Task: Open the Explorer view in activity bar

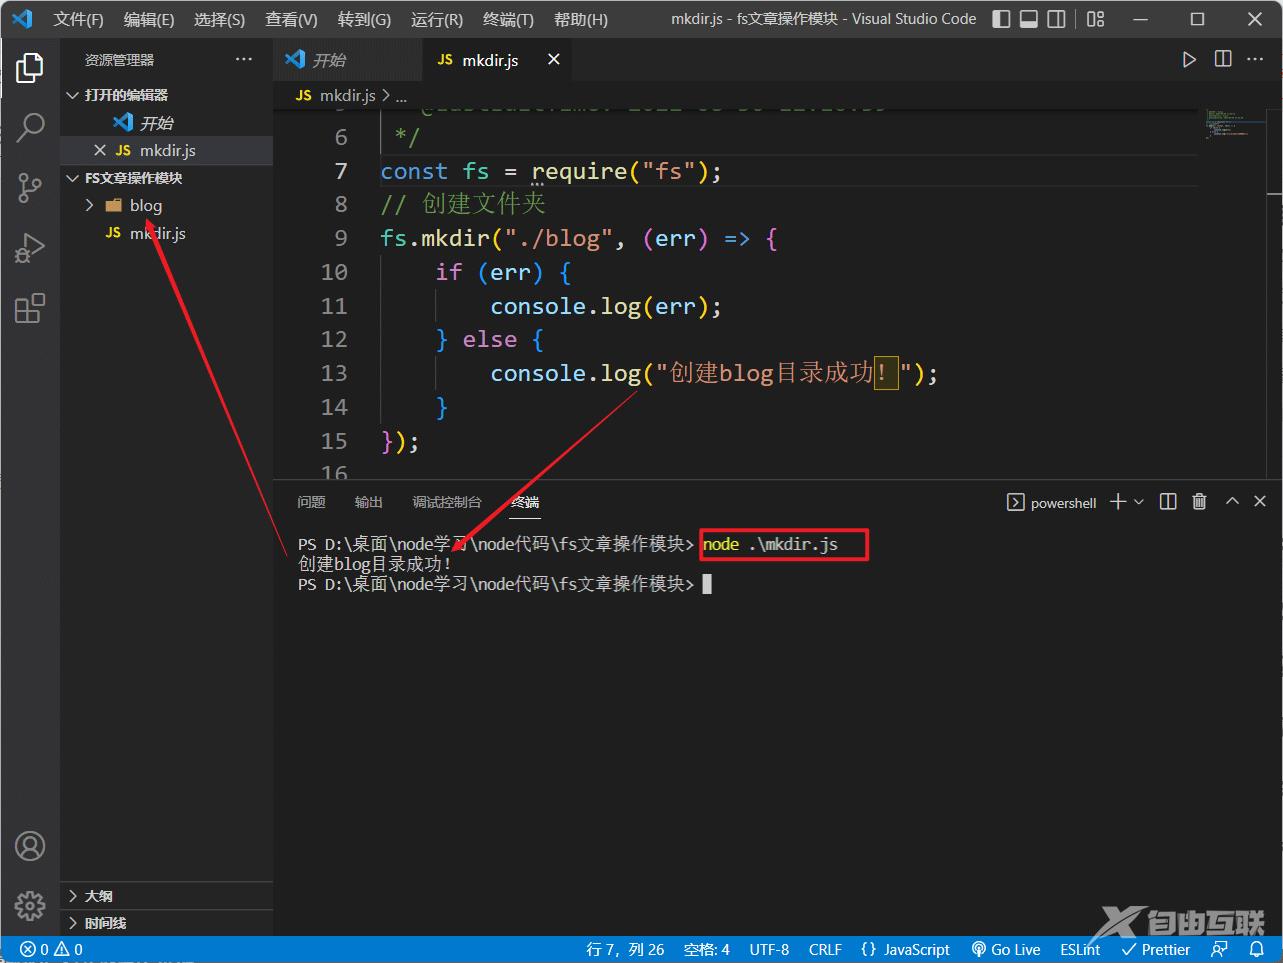Action: (x=30, y=68)
